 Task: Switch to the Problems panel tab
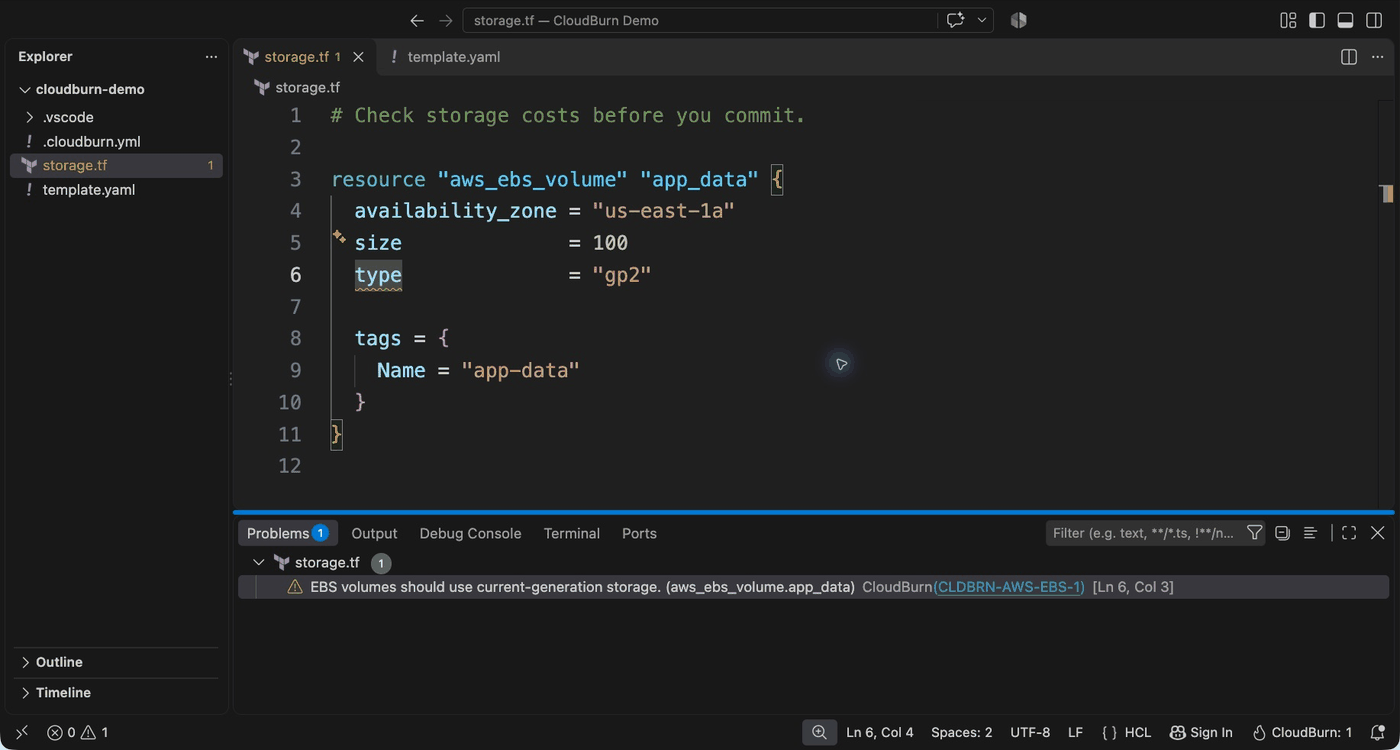pos(288,533)
